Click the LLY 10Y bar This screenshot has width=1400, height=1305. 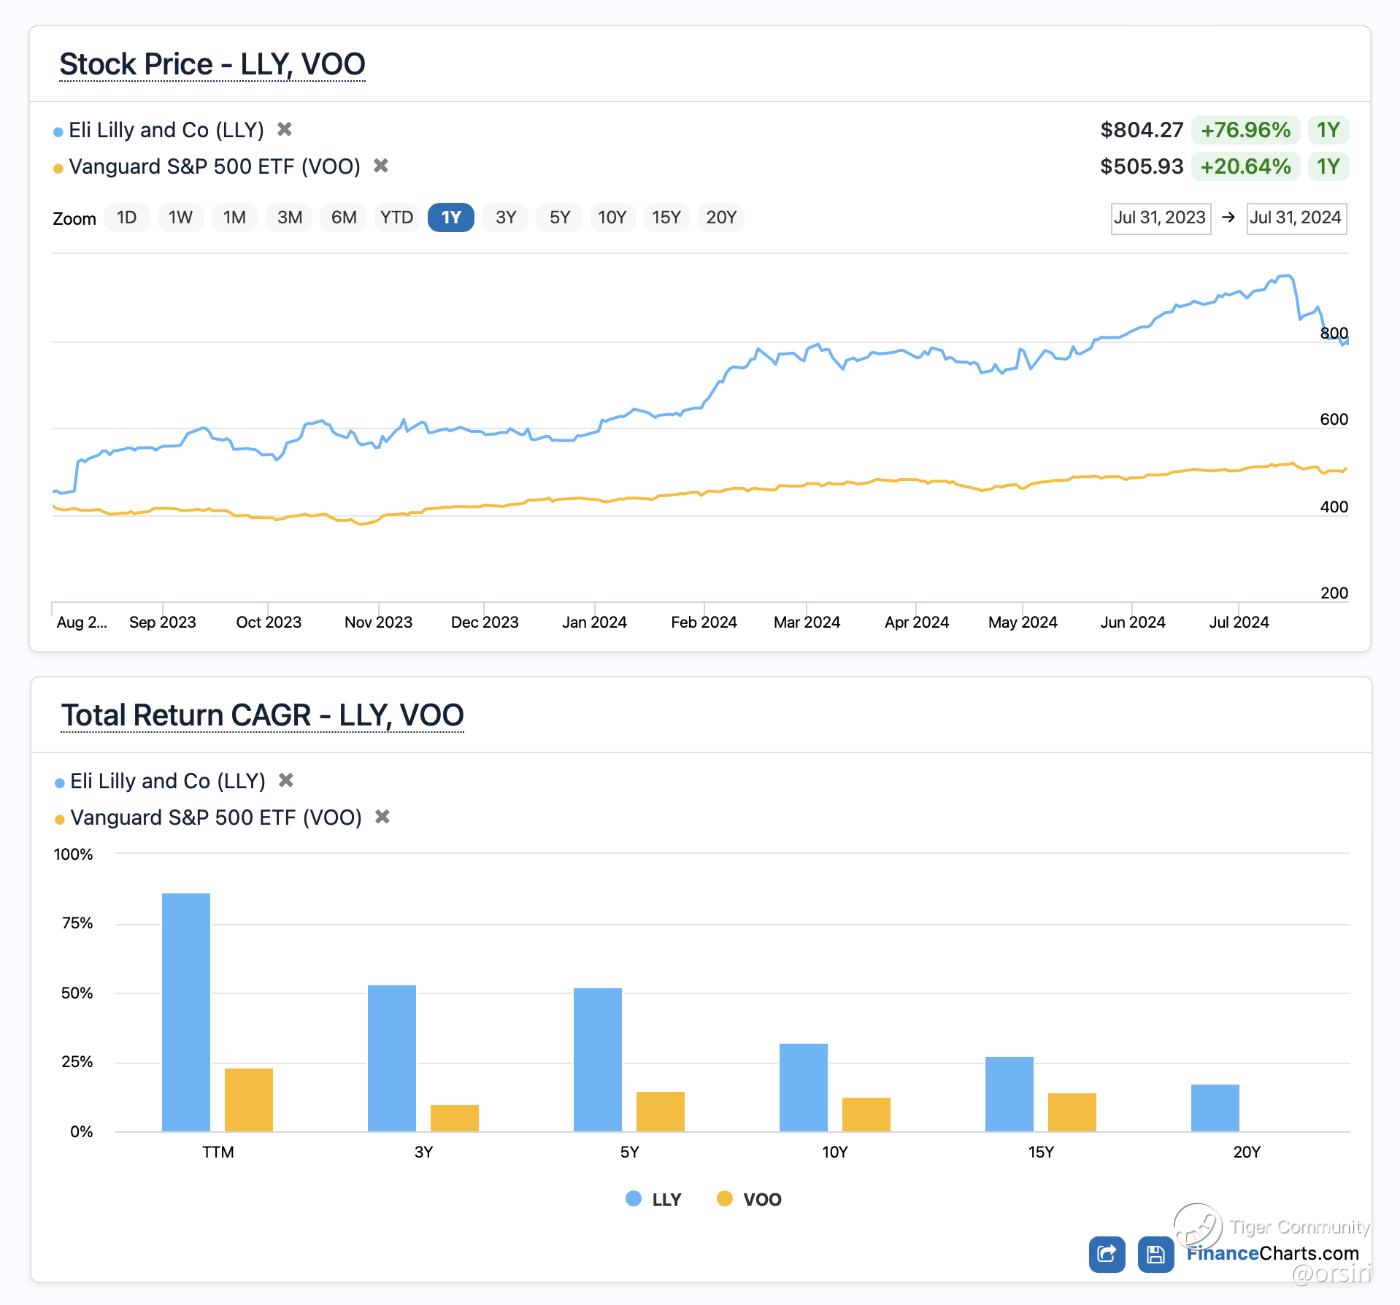pos(804,1088)
